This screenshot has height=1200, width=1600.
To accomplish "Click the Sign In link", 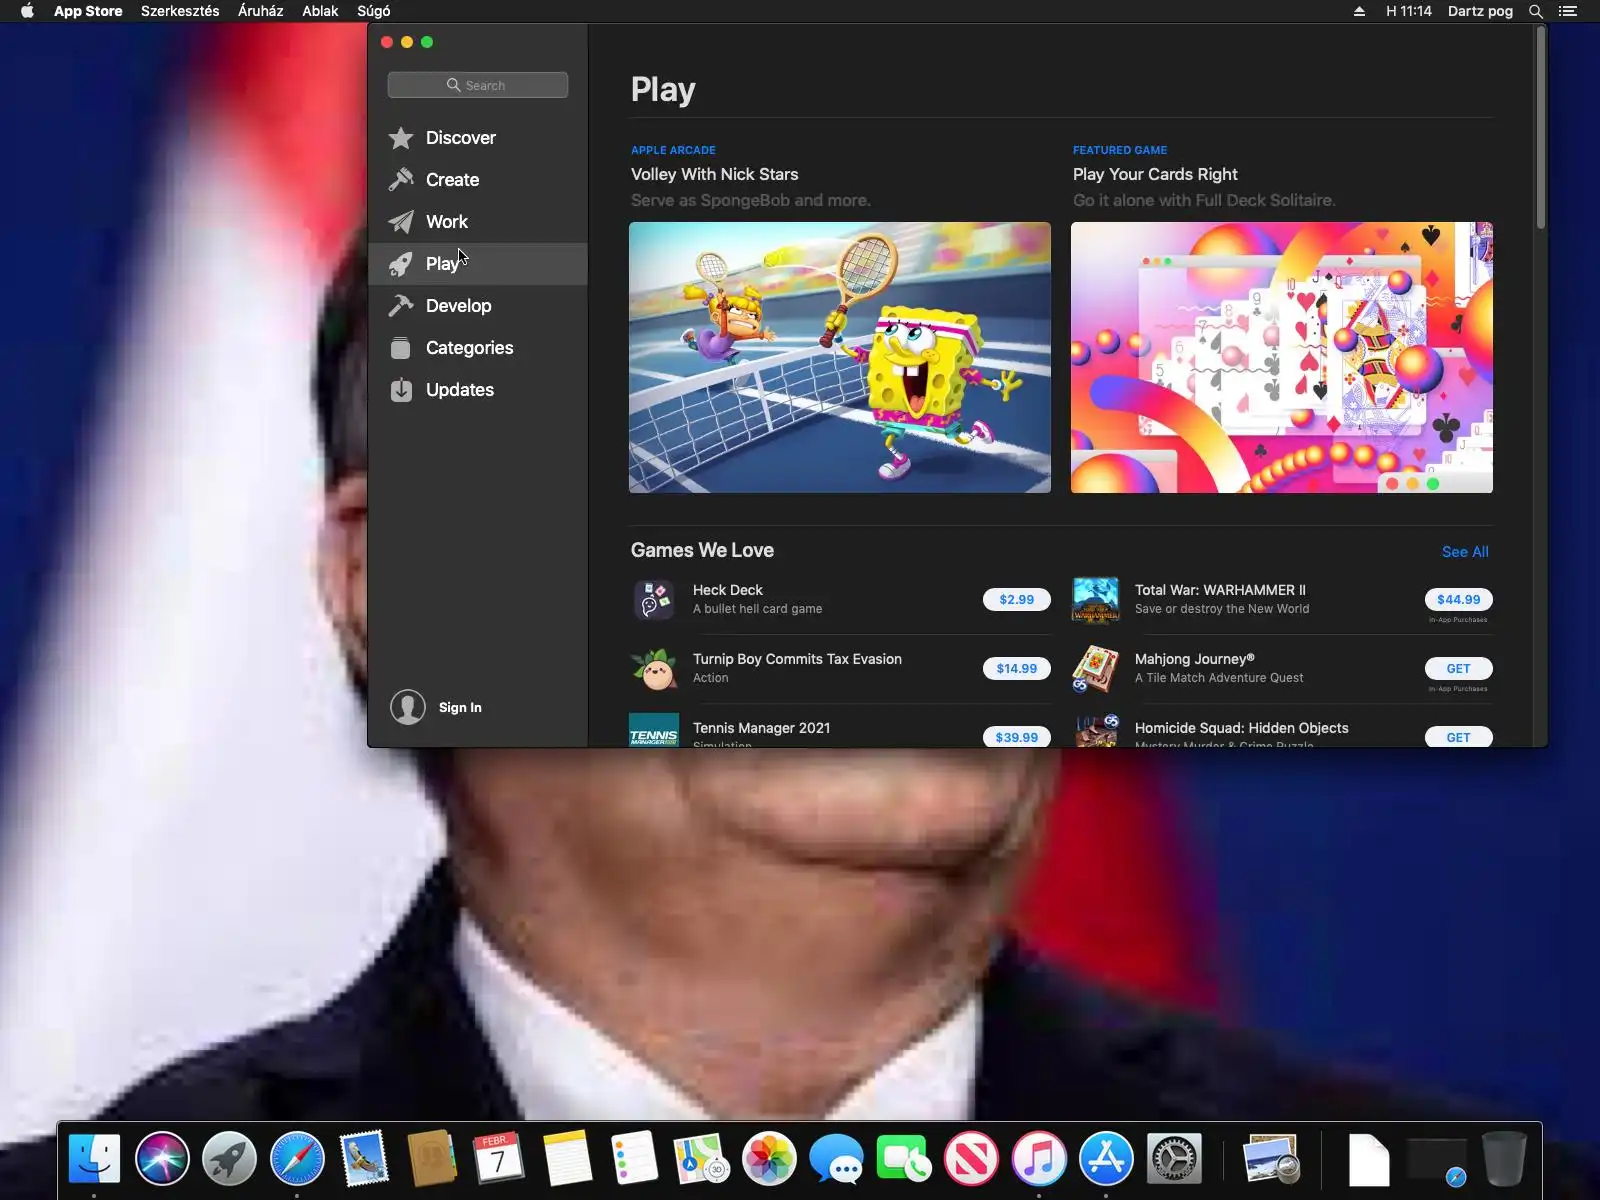I will pos(460,707).
